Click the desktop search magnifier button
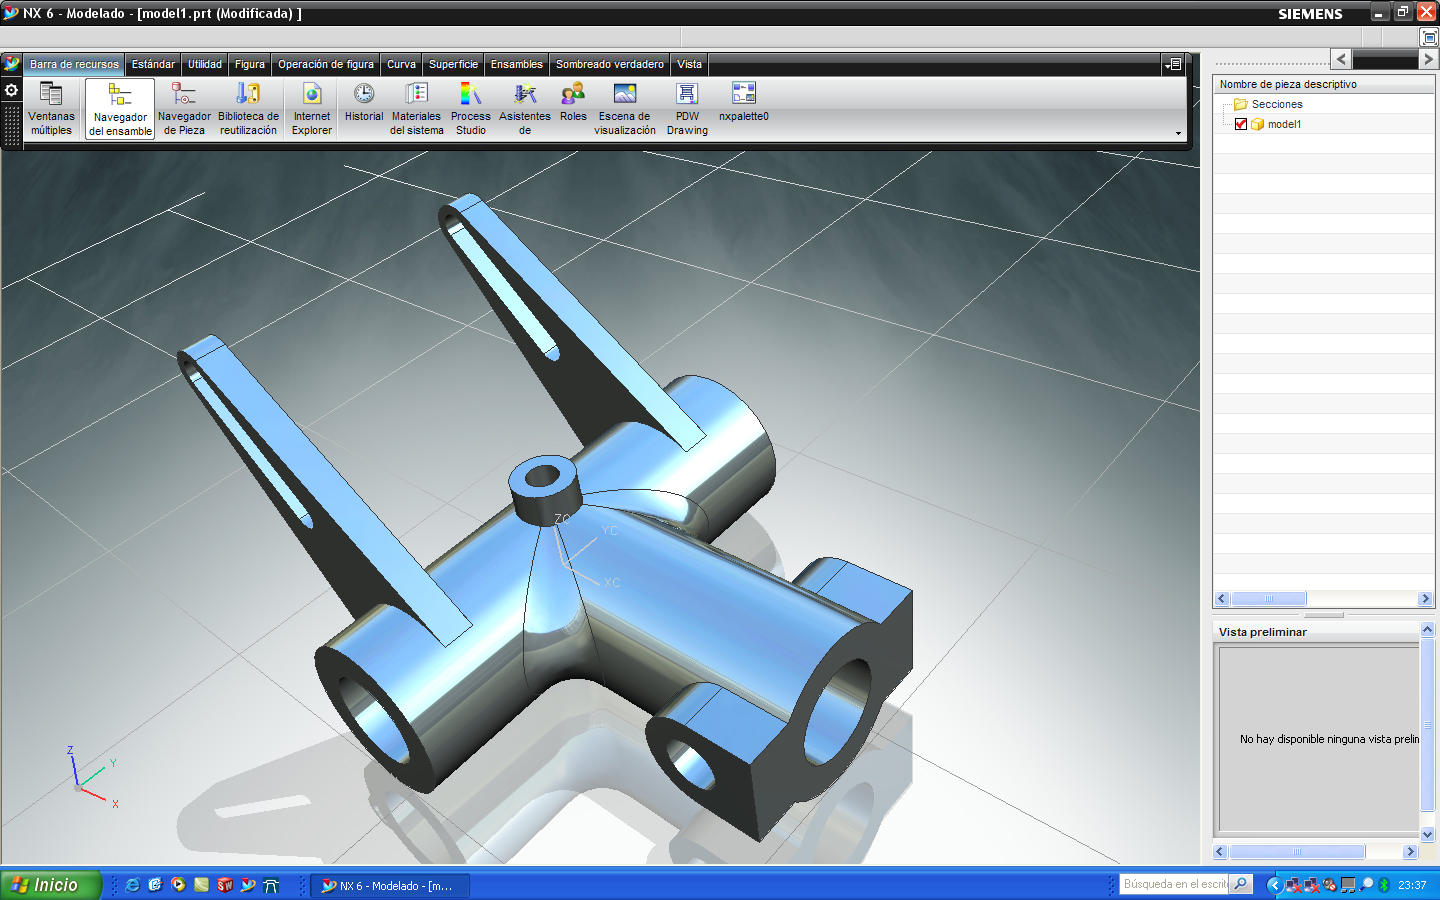The image size is (1440, 900). (1241, 884)
